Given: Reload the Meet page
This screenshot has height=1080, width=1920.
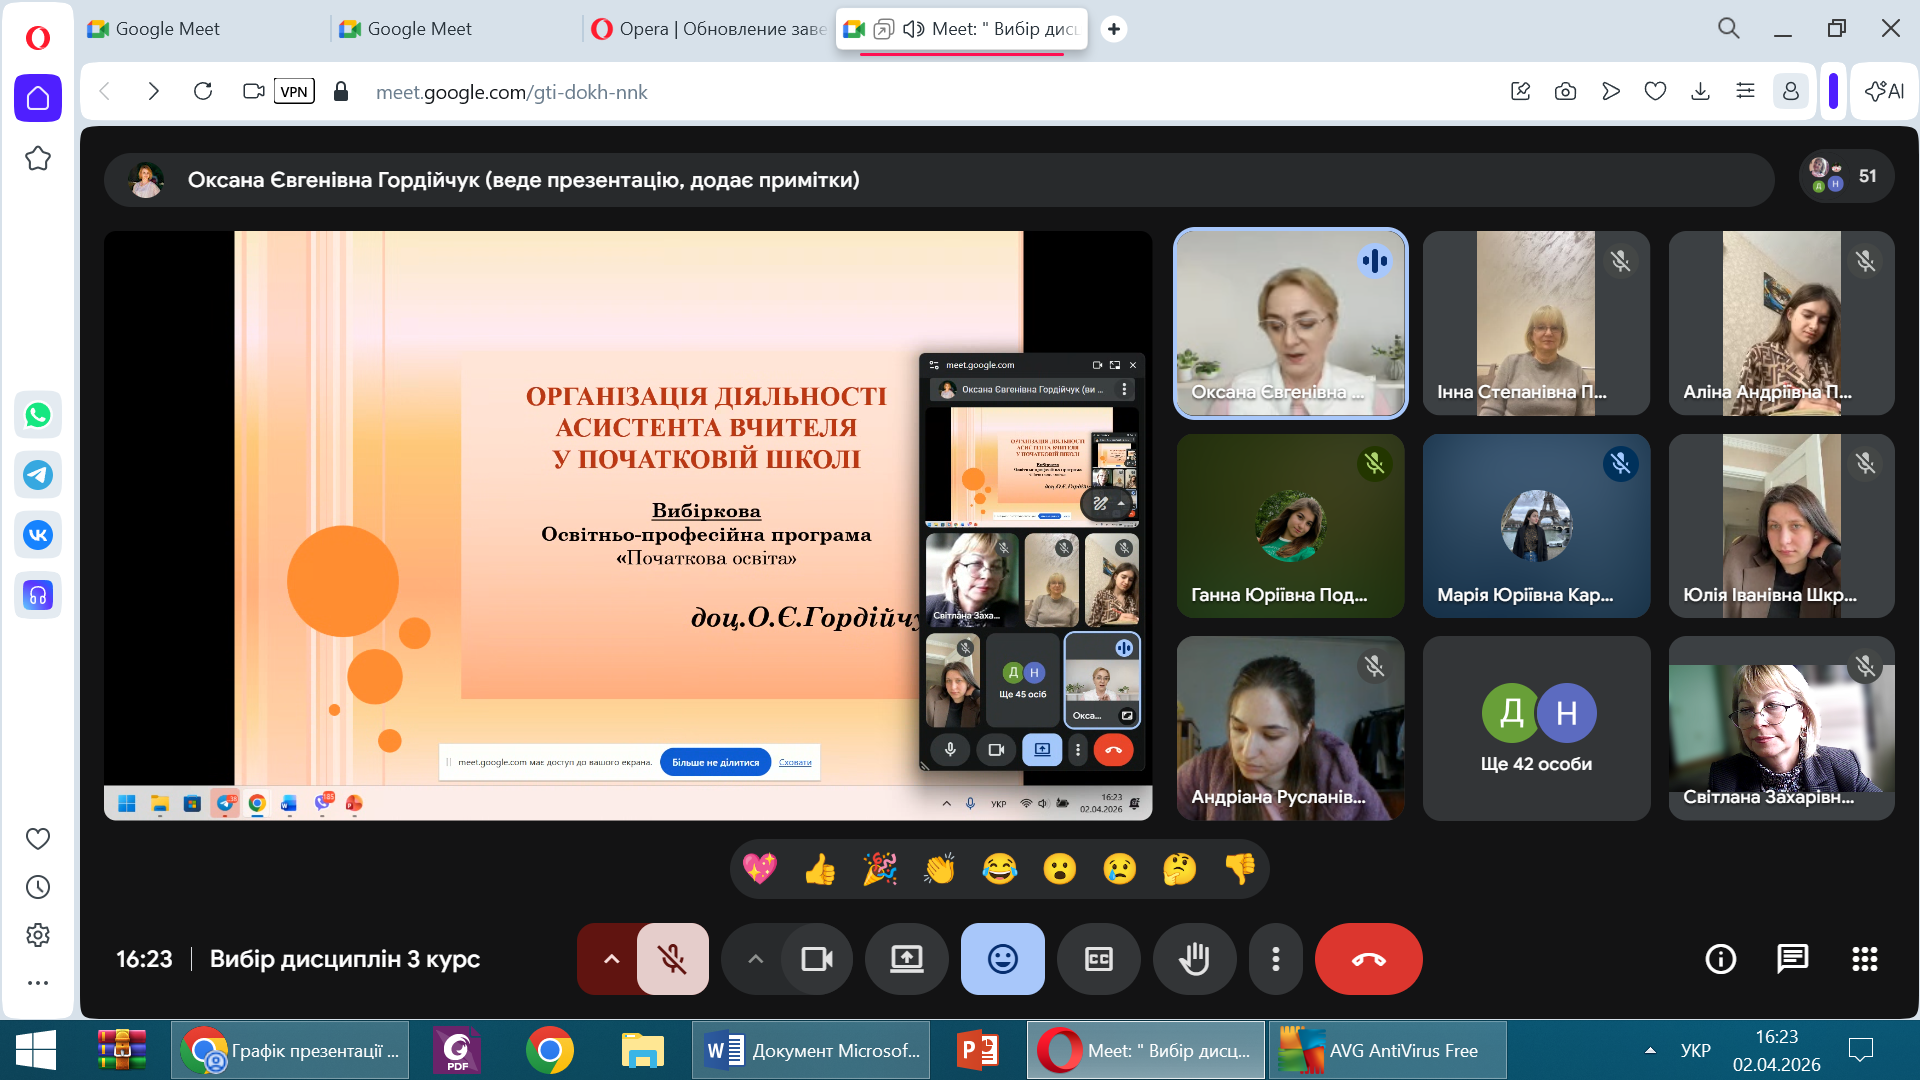Looking at the screenshot, I should [203, 92].
